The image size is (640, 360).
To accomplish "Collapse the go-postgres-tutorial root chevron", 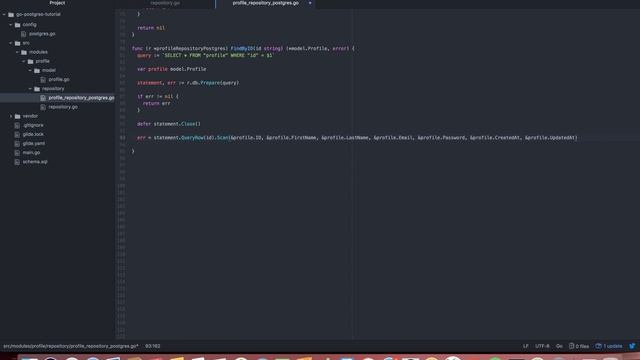I will [4, 14].
